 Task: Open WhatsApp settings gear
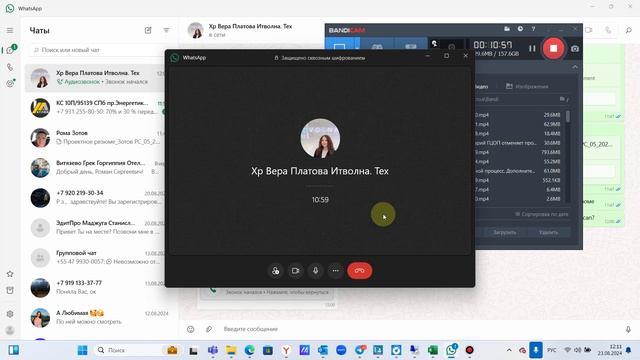click(10, 314)
